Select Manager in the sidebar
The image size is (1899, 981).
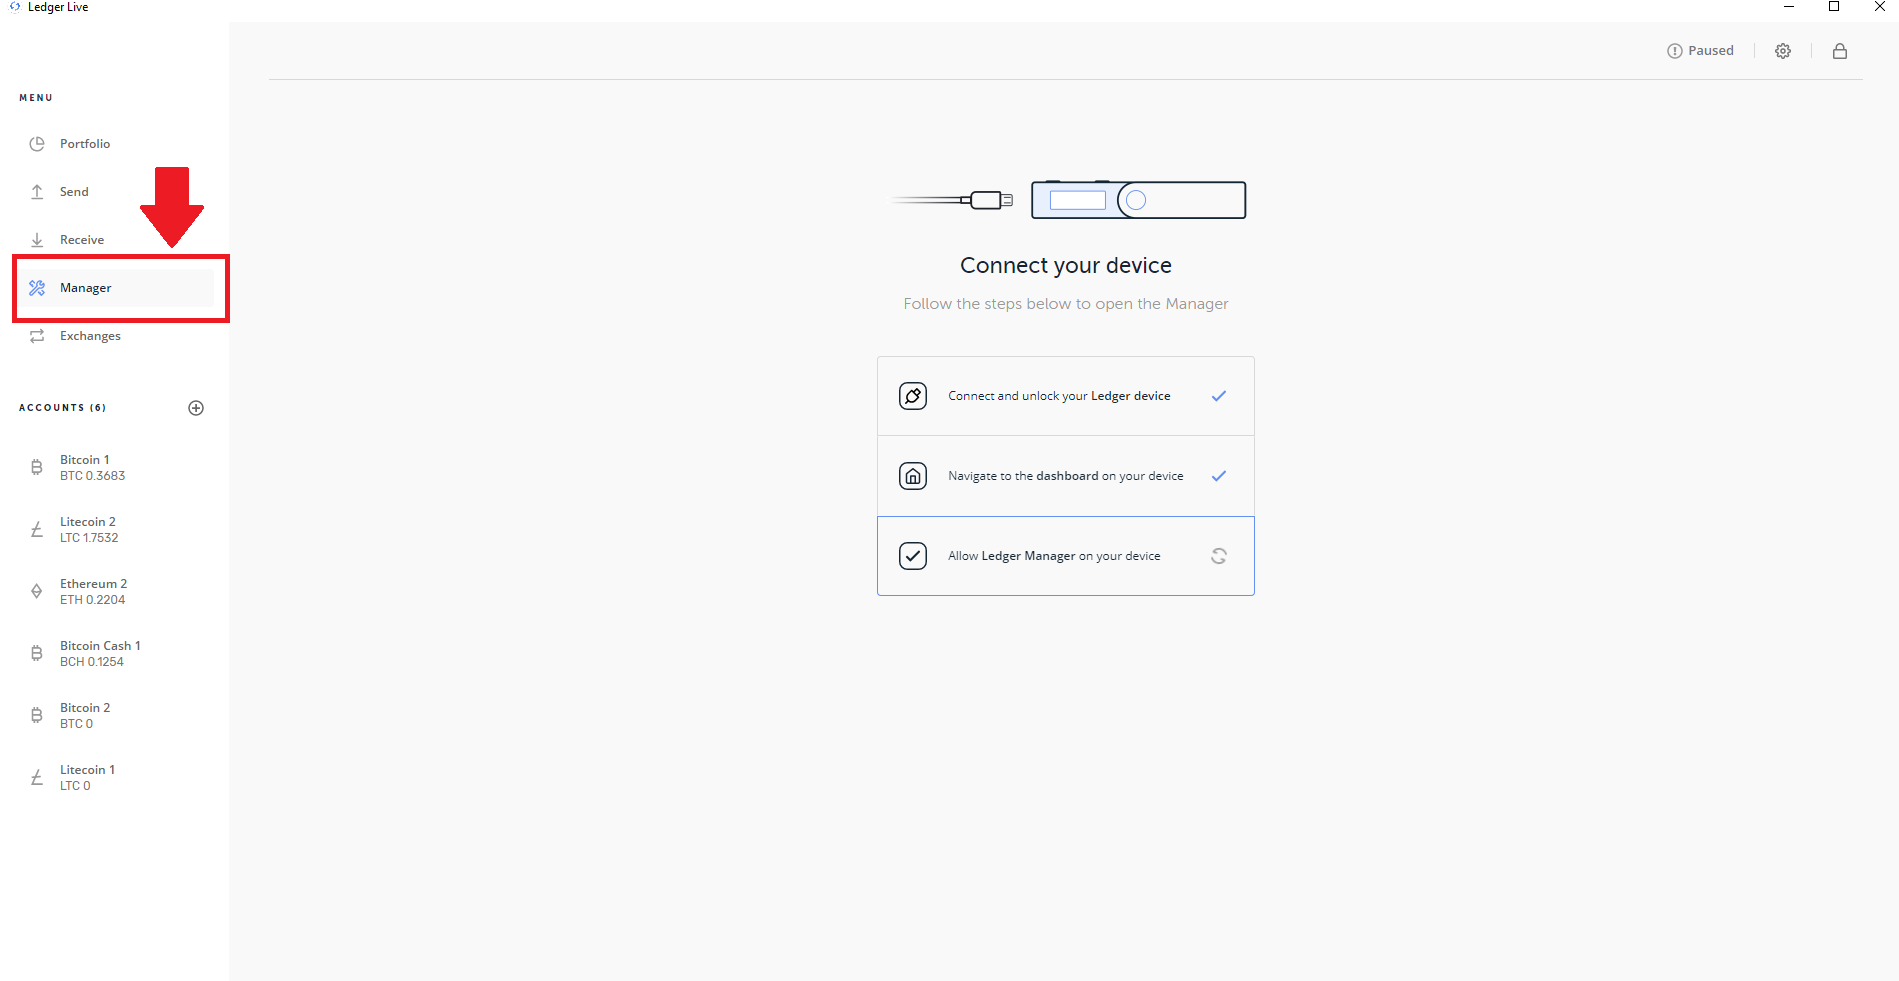pyautogui.click(x=115, y=288)
